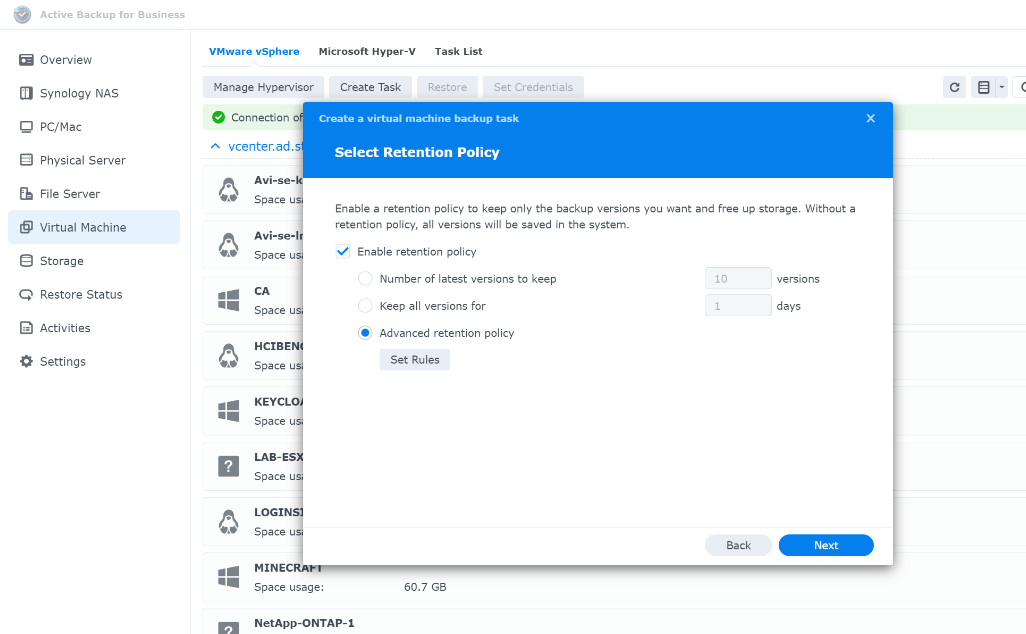Click the versions number input field
The width and height of the screenshot is (1026, 634).
click(738, 278)
